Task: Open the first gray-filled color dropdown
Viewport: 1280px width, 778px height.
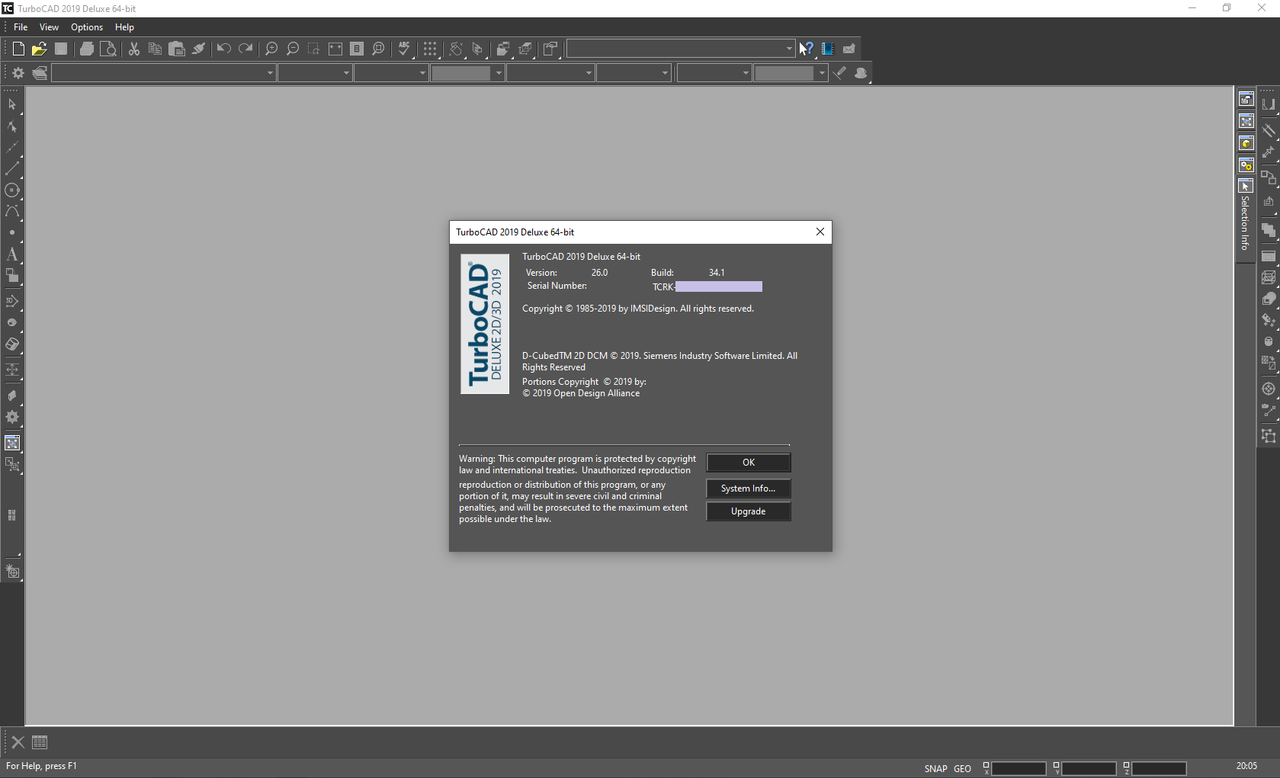Action: pos(467,73)
